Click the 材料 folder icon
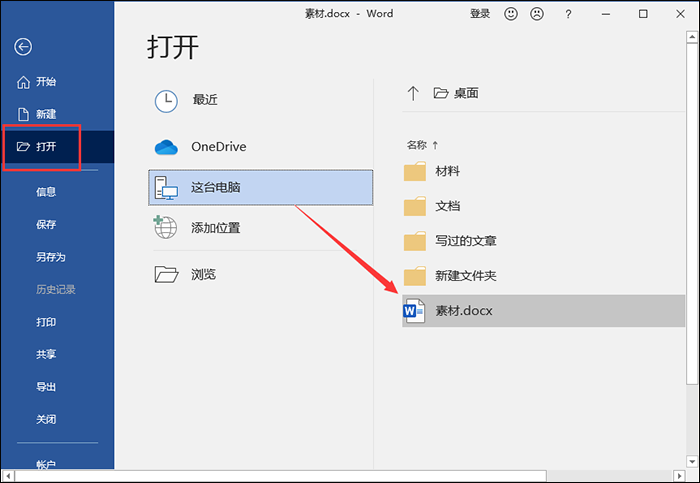Viewport: 700px width, 483px height. (415, 171)
